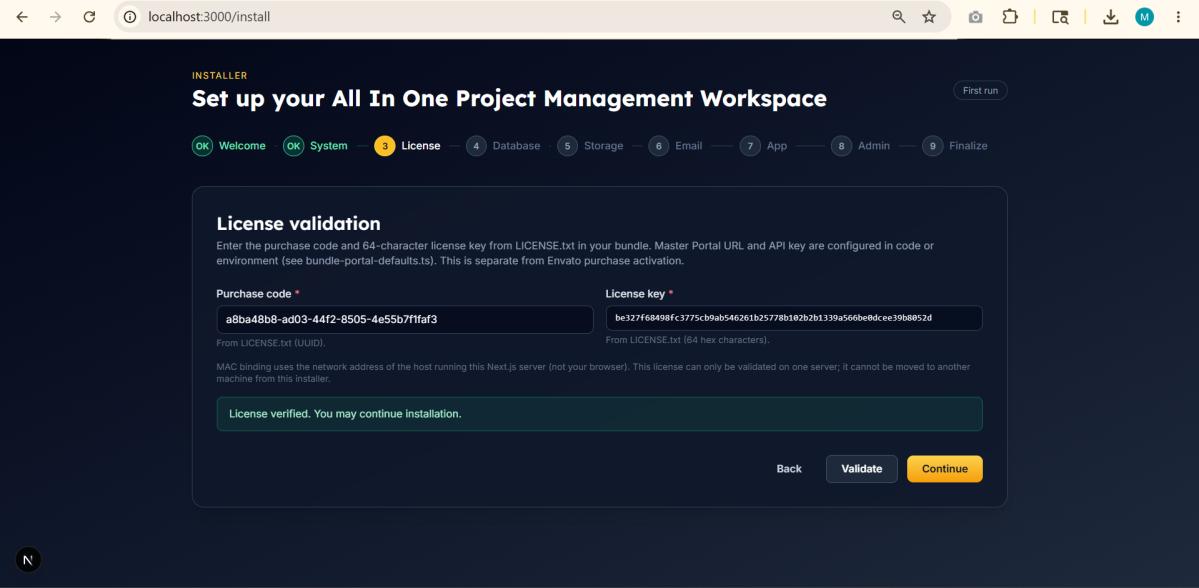Go back with browser back arrow
The image size is (1199, 588).
point(21,17)
